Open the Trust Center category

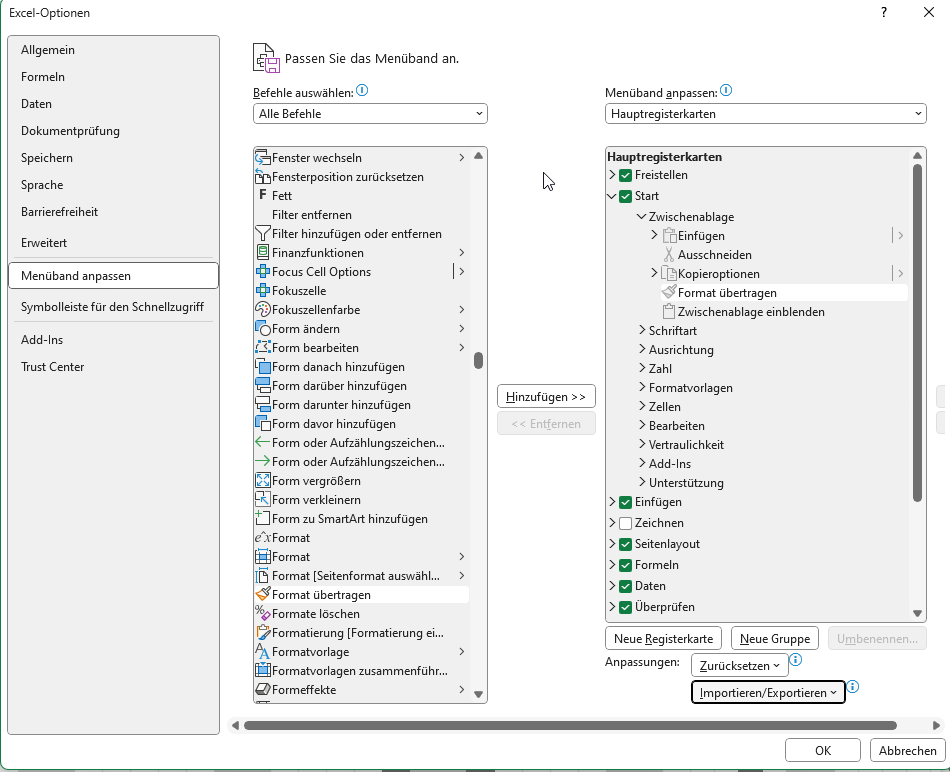pos(113,367)
